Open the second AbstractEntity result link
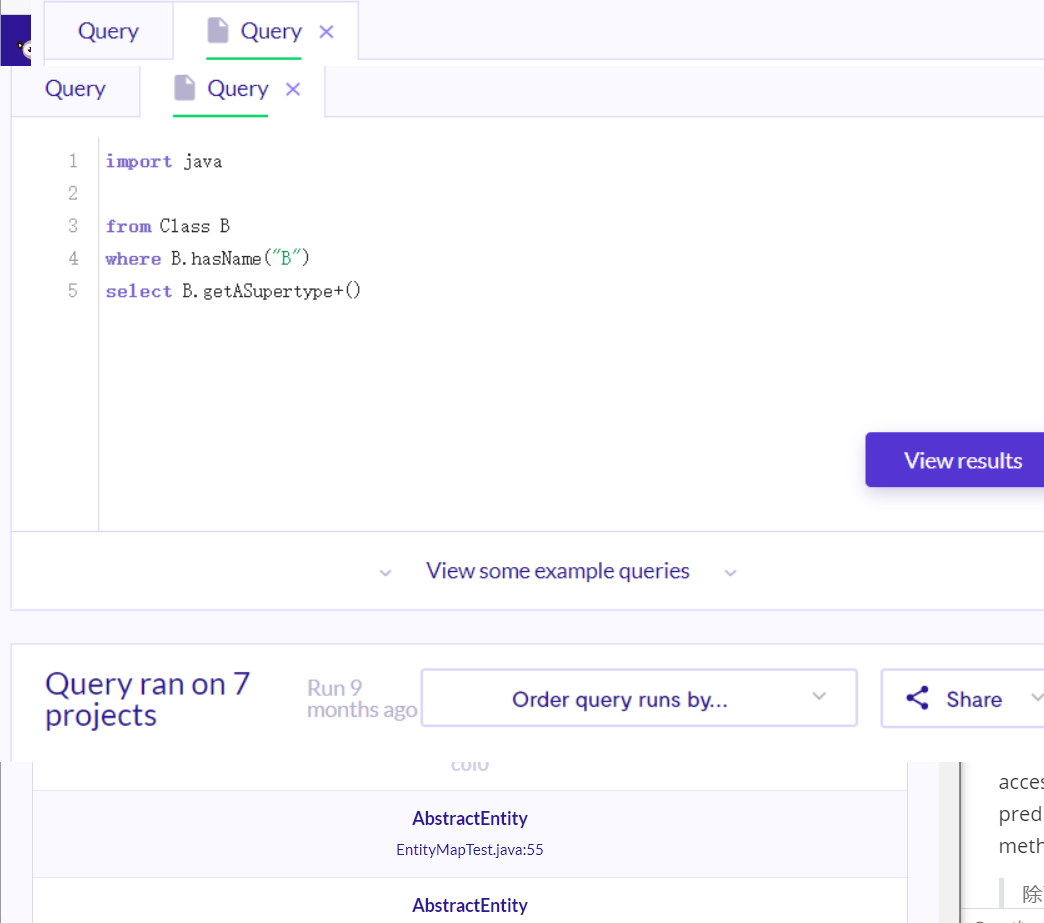1044x923 pixels. (x=469, y=906)
